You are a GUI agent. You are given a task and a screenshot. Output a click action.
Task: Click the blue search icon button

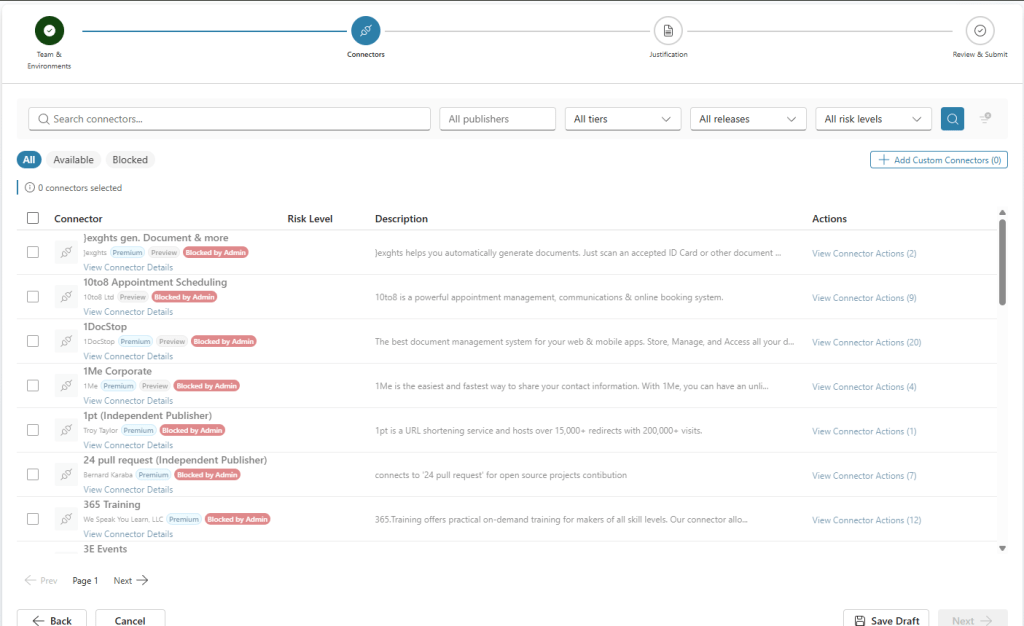pyautogui.click(x=952, y=119)
